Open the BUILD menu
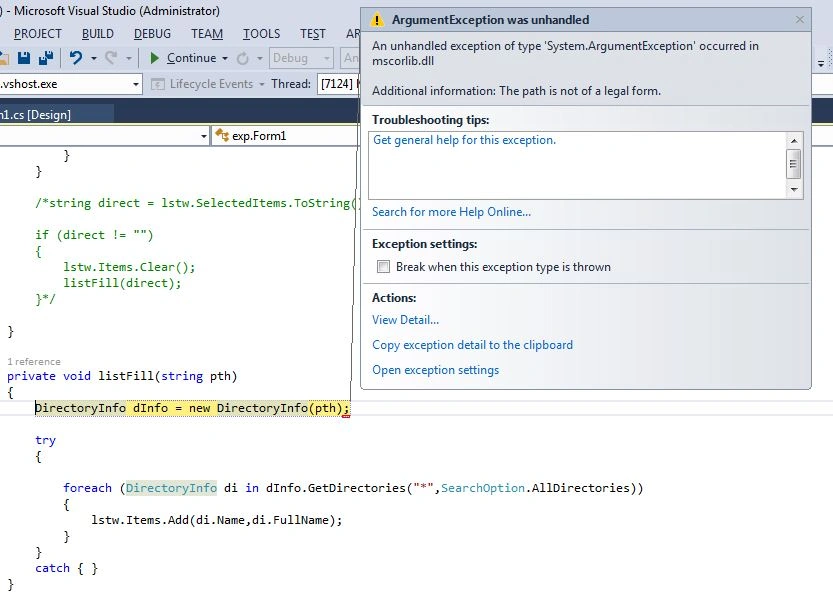Screen dimensions: 833x594 point(98,34)
